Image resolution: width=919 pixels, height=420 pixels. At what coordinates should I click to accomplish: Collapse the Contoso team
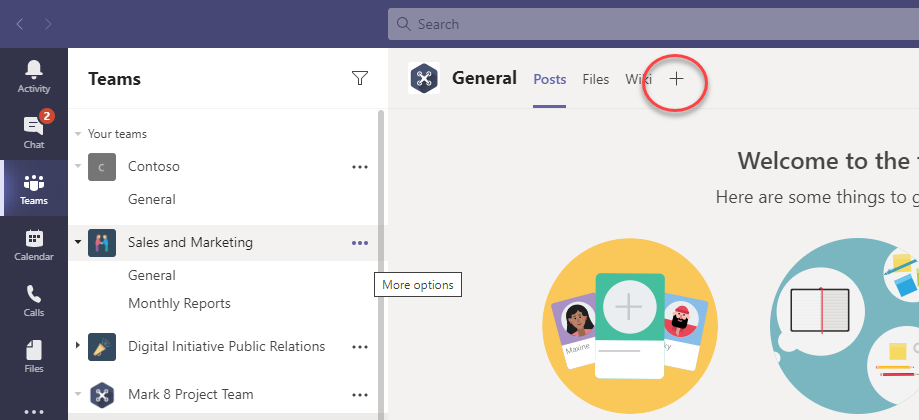pos(78,166)
